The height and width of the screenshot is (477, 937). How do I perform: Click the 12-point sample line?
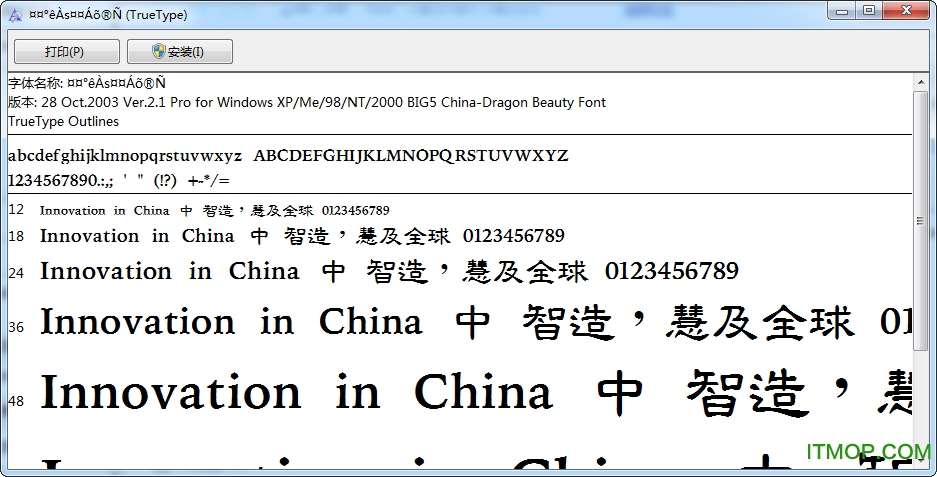tap(215, 210)
